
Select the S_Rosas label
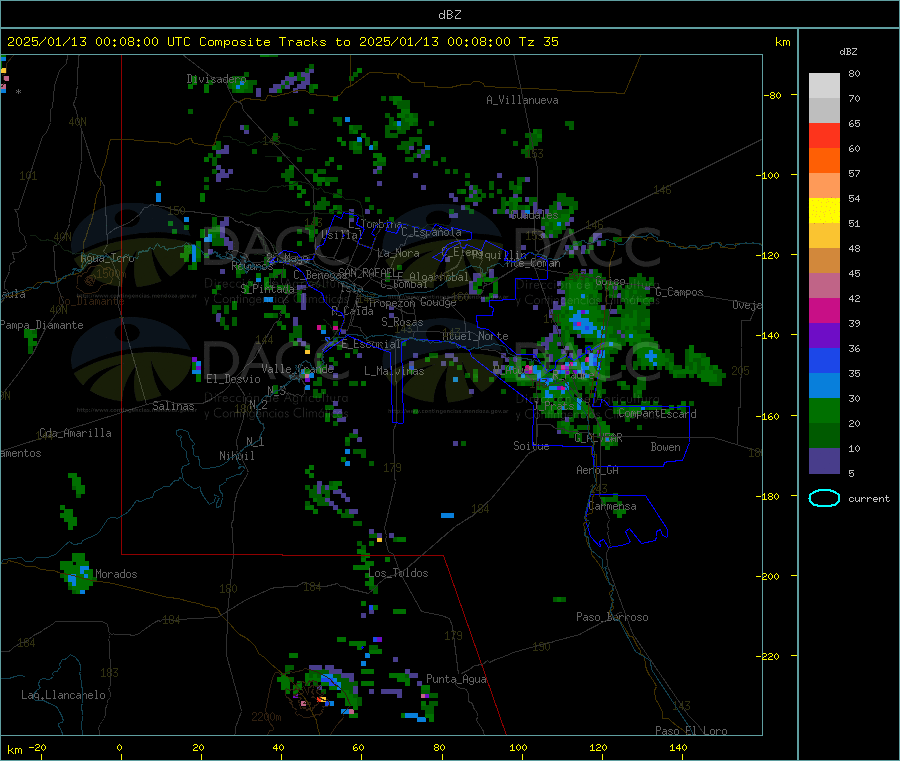click(x=402, y=322)
